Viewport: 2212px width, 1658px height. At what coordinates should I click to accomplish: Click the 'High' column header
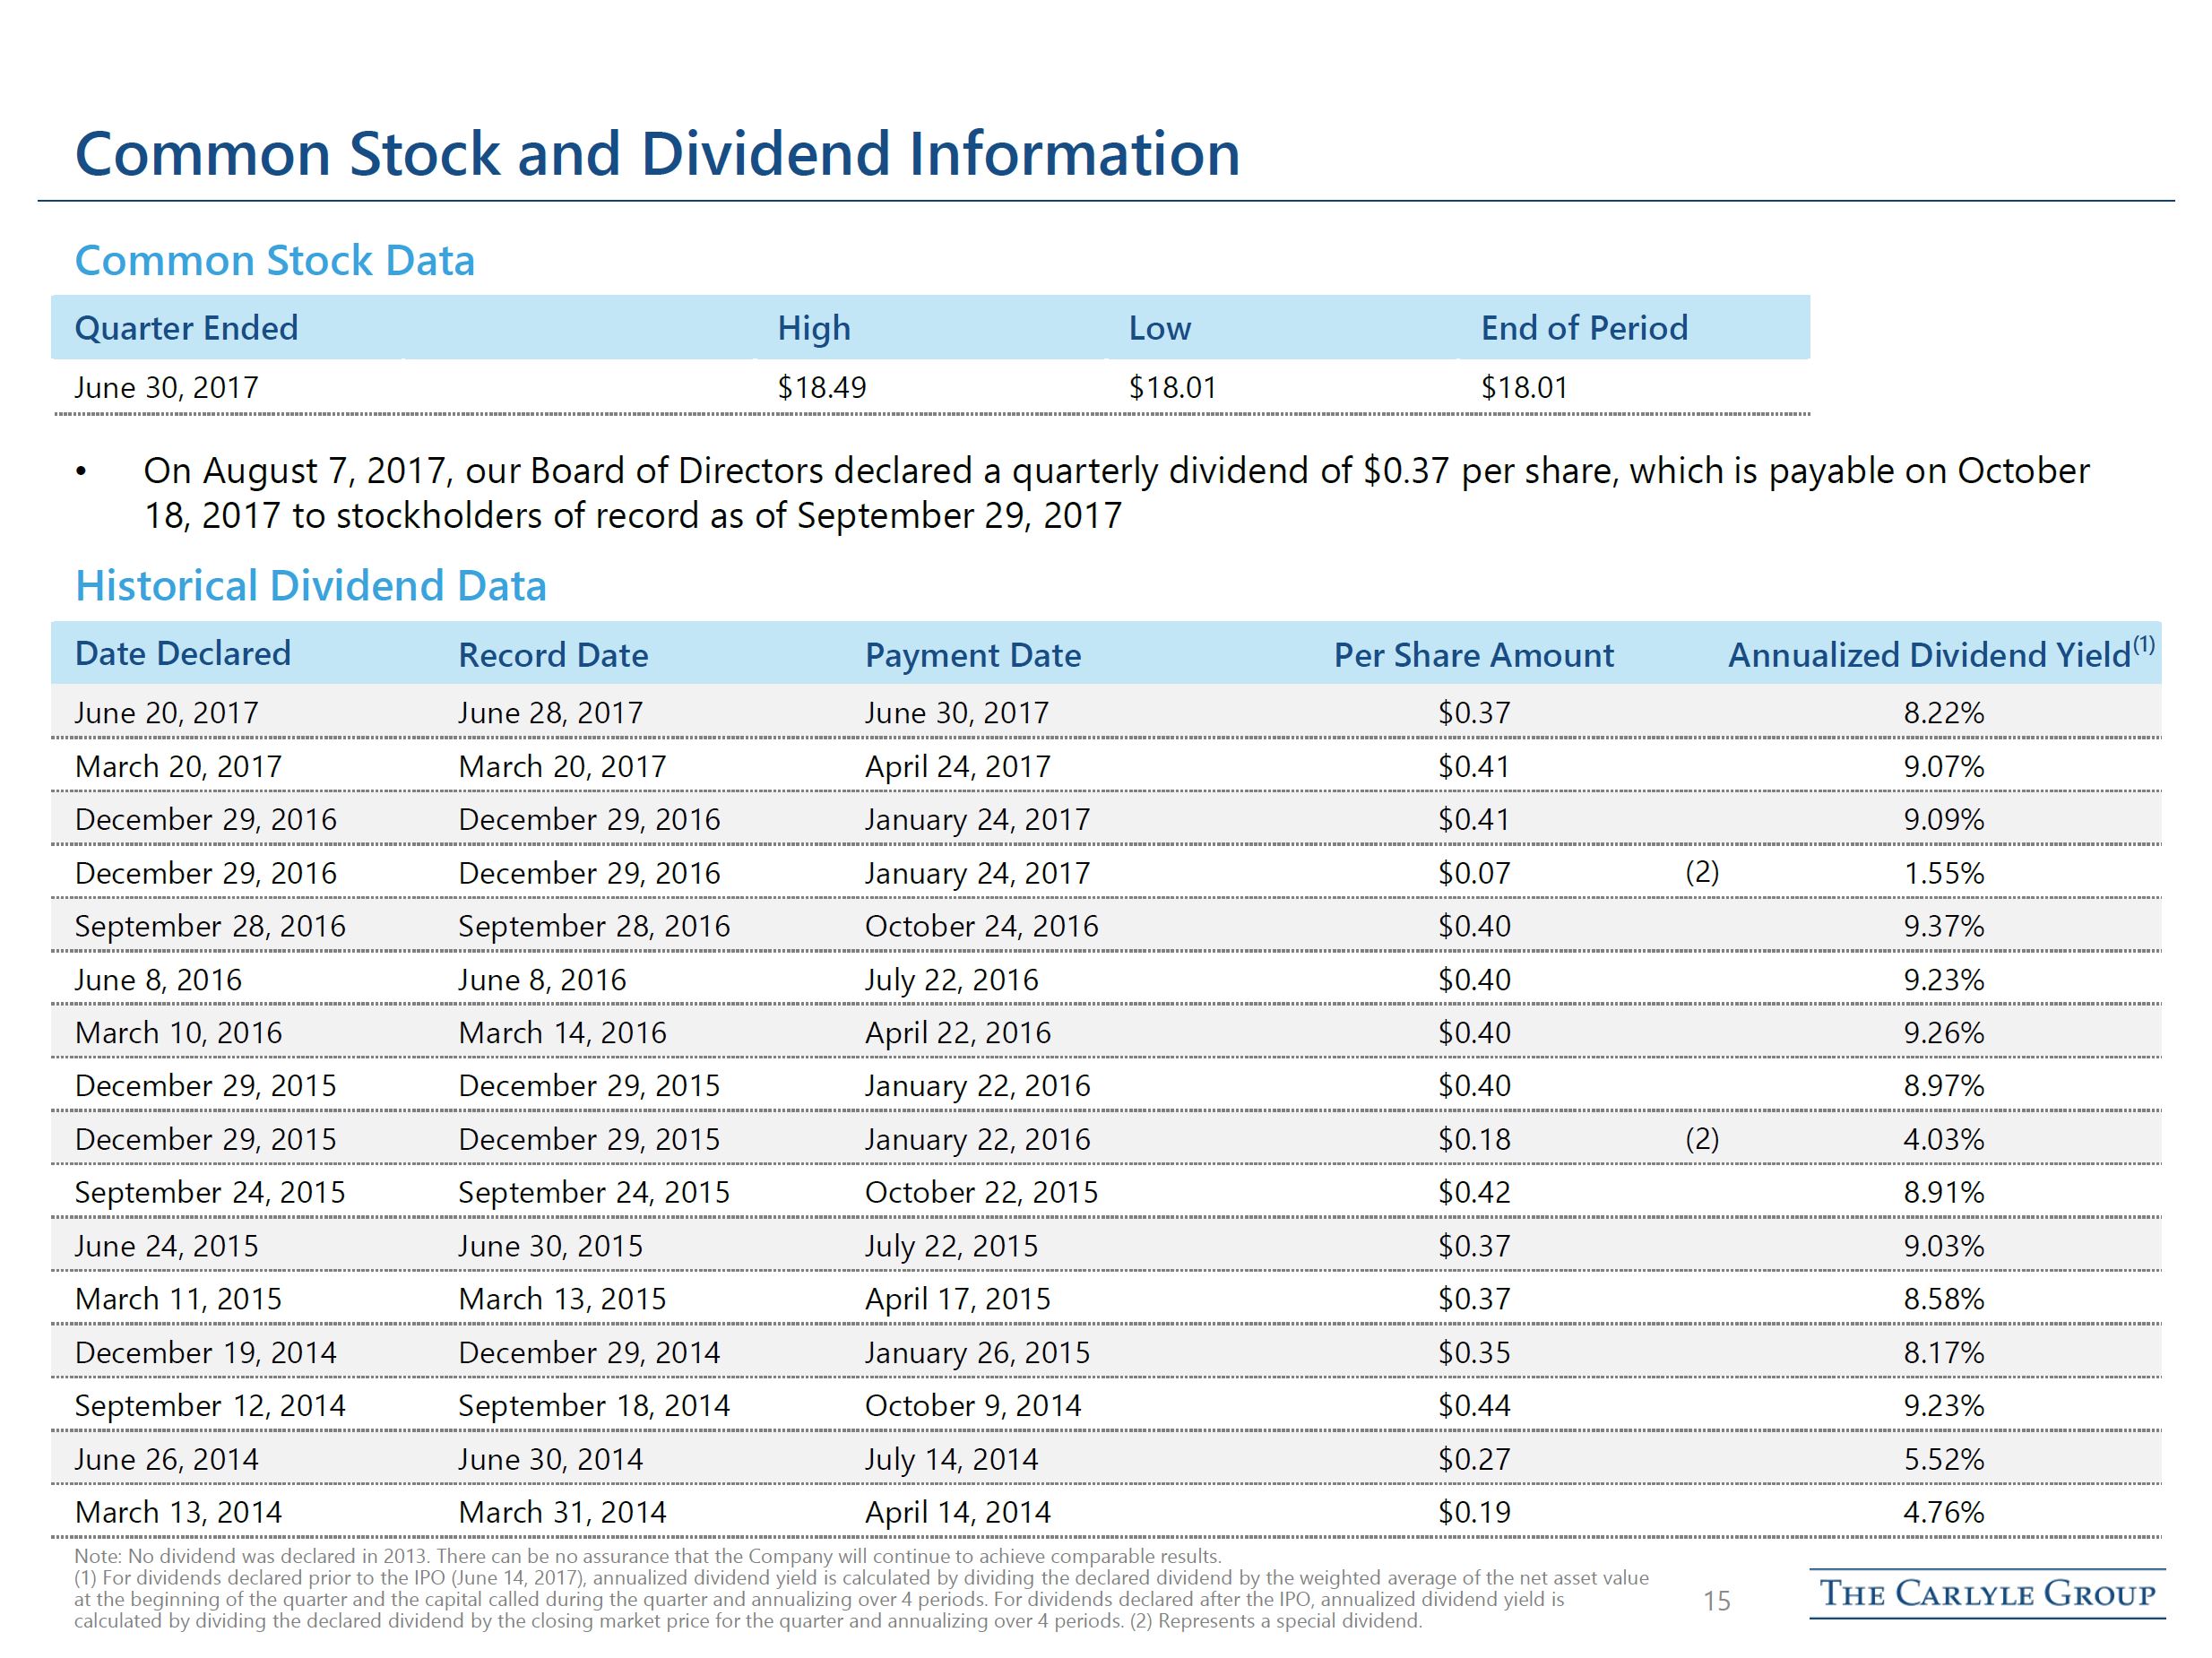coord(814,328)
